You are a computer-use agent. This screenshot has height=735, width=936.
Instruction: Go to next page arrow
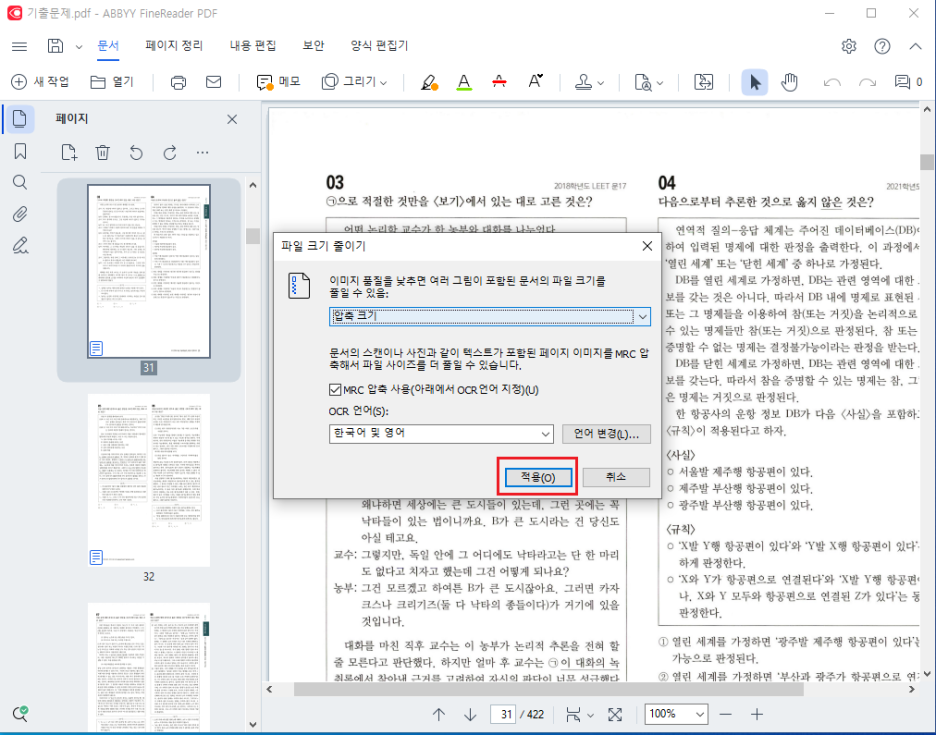[470, 714]
